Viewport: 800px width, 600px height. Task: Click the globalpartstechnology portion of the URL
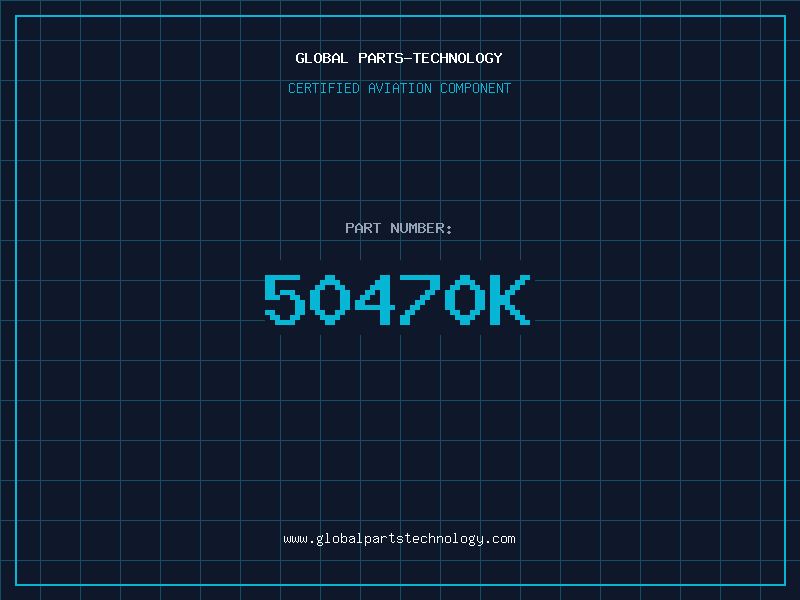(399, 539)
